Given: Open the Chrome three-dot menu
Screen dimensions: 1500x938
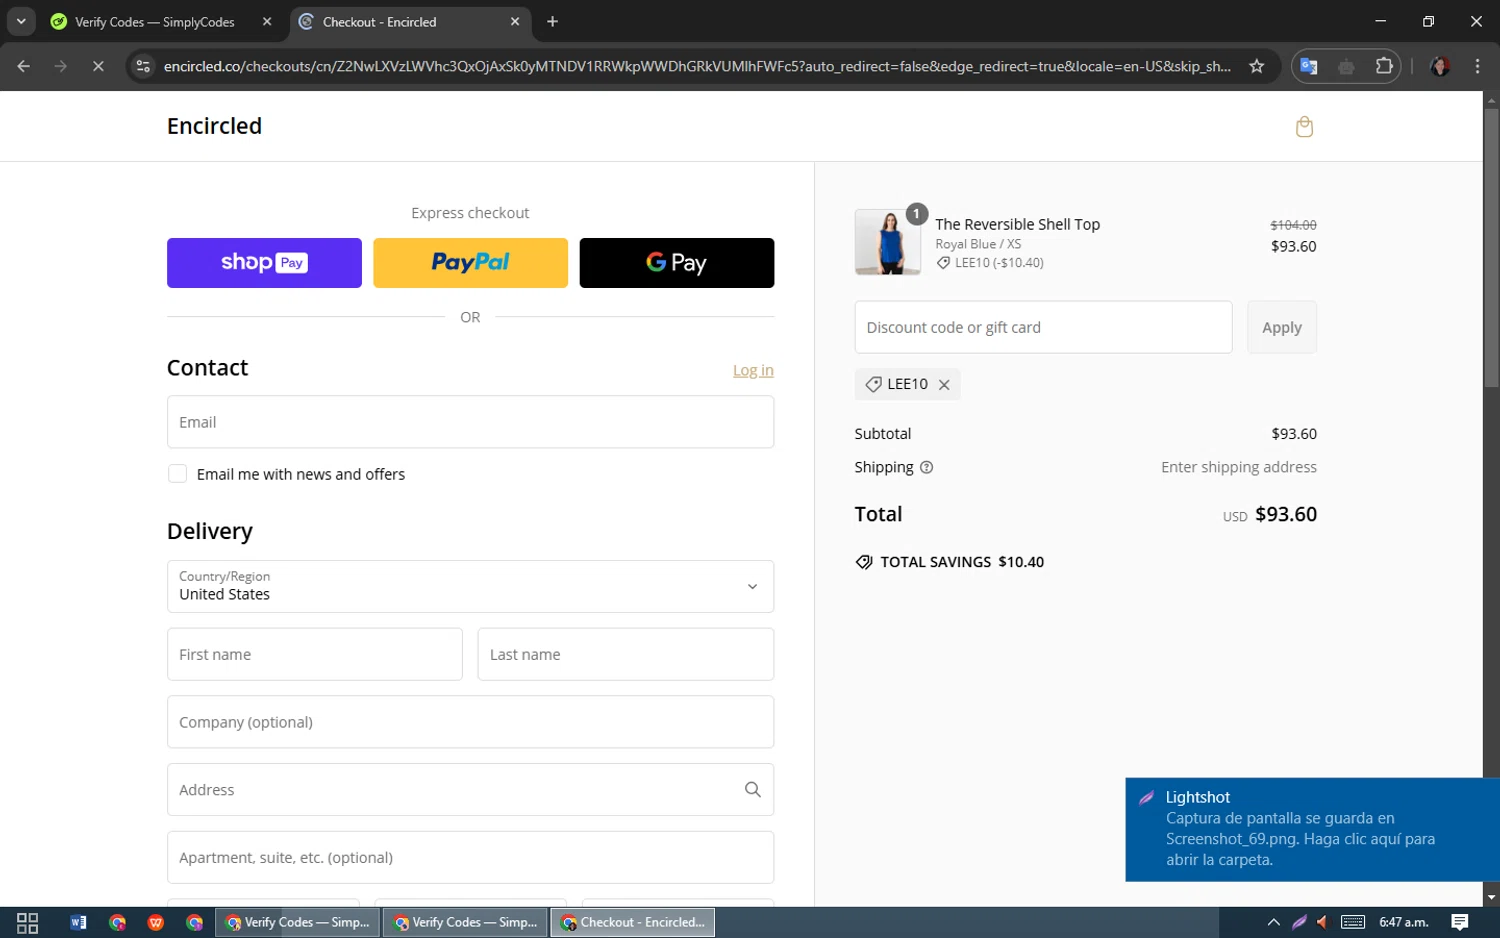Looking at the screenshot, I should (x=1478, y=66).
